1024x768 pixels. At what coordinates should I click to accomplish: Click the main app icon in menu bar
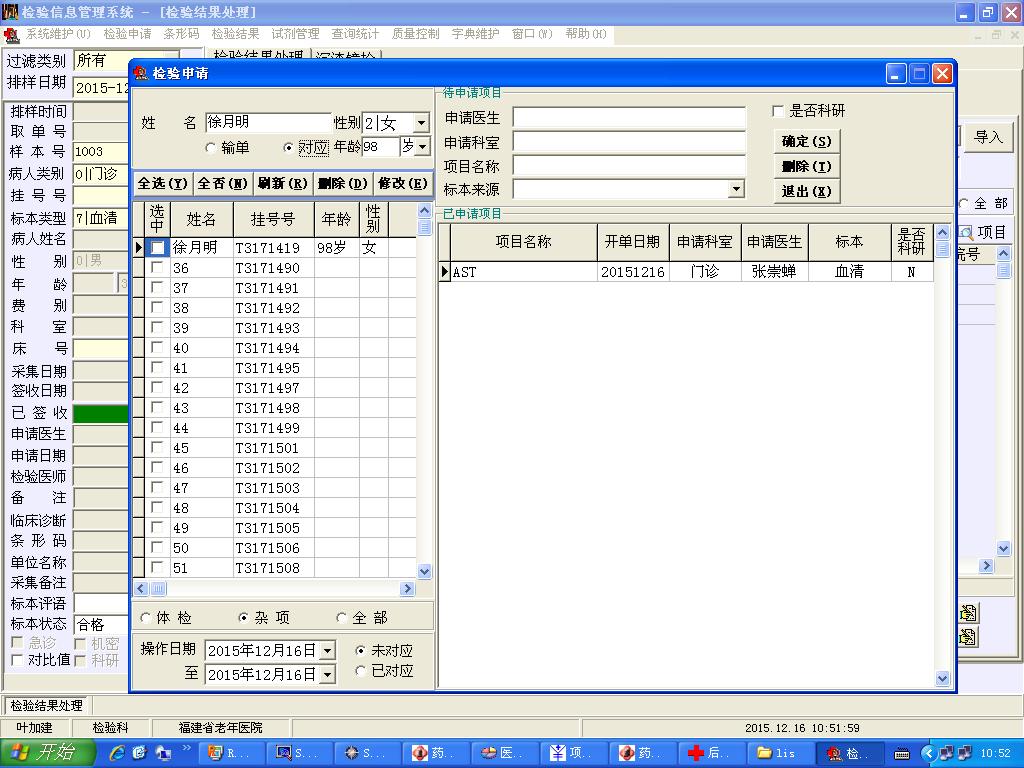coord(11,34)
